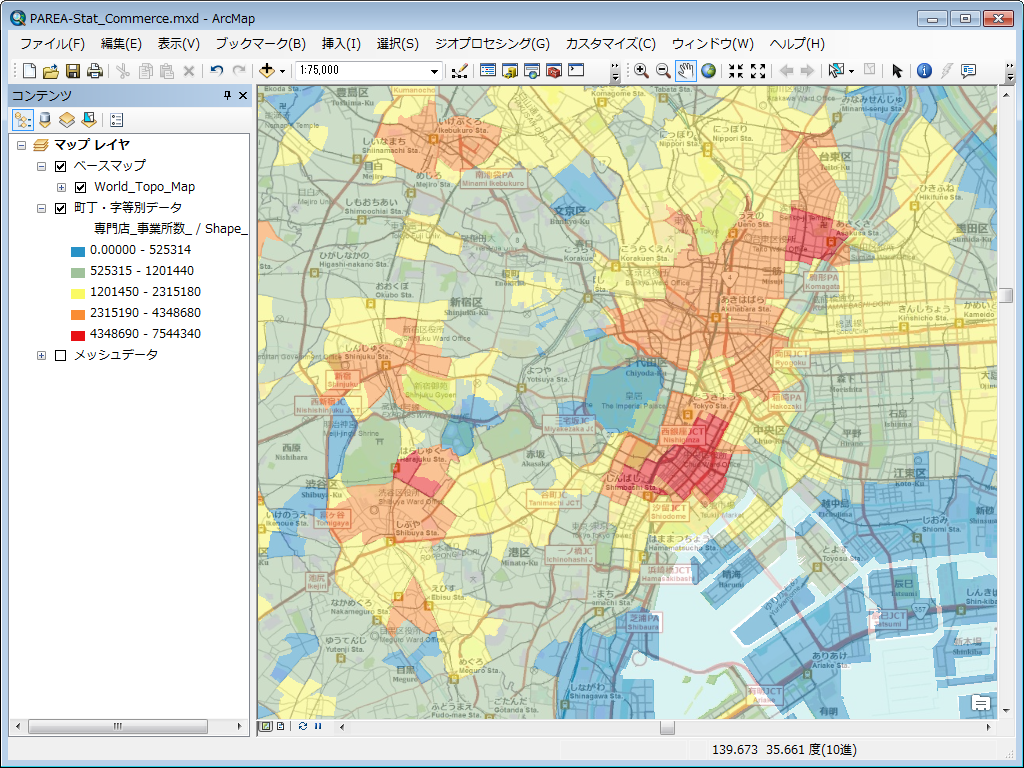Zoom to full extent with the globe icon
1024x768 pixels.
[x=708, y=71]
